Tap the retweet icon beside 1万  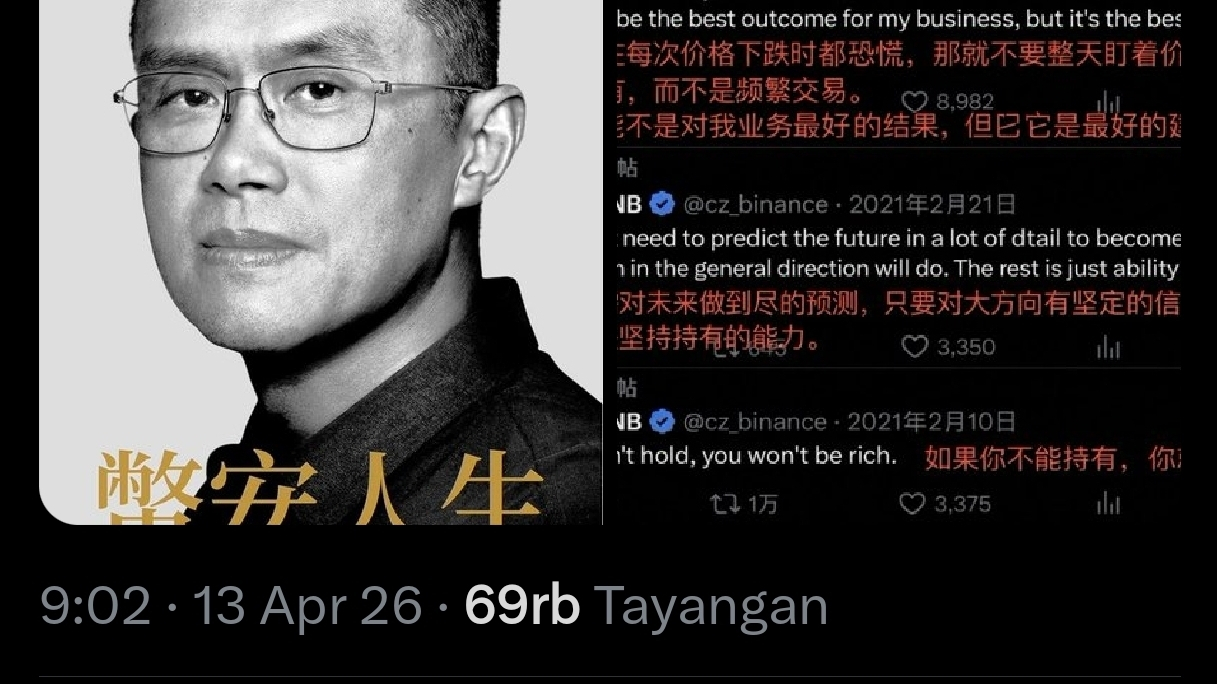(x=724, y=503)
